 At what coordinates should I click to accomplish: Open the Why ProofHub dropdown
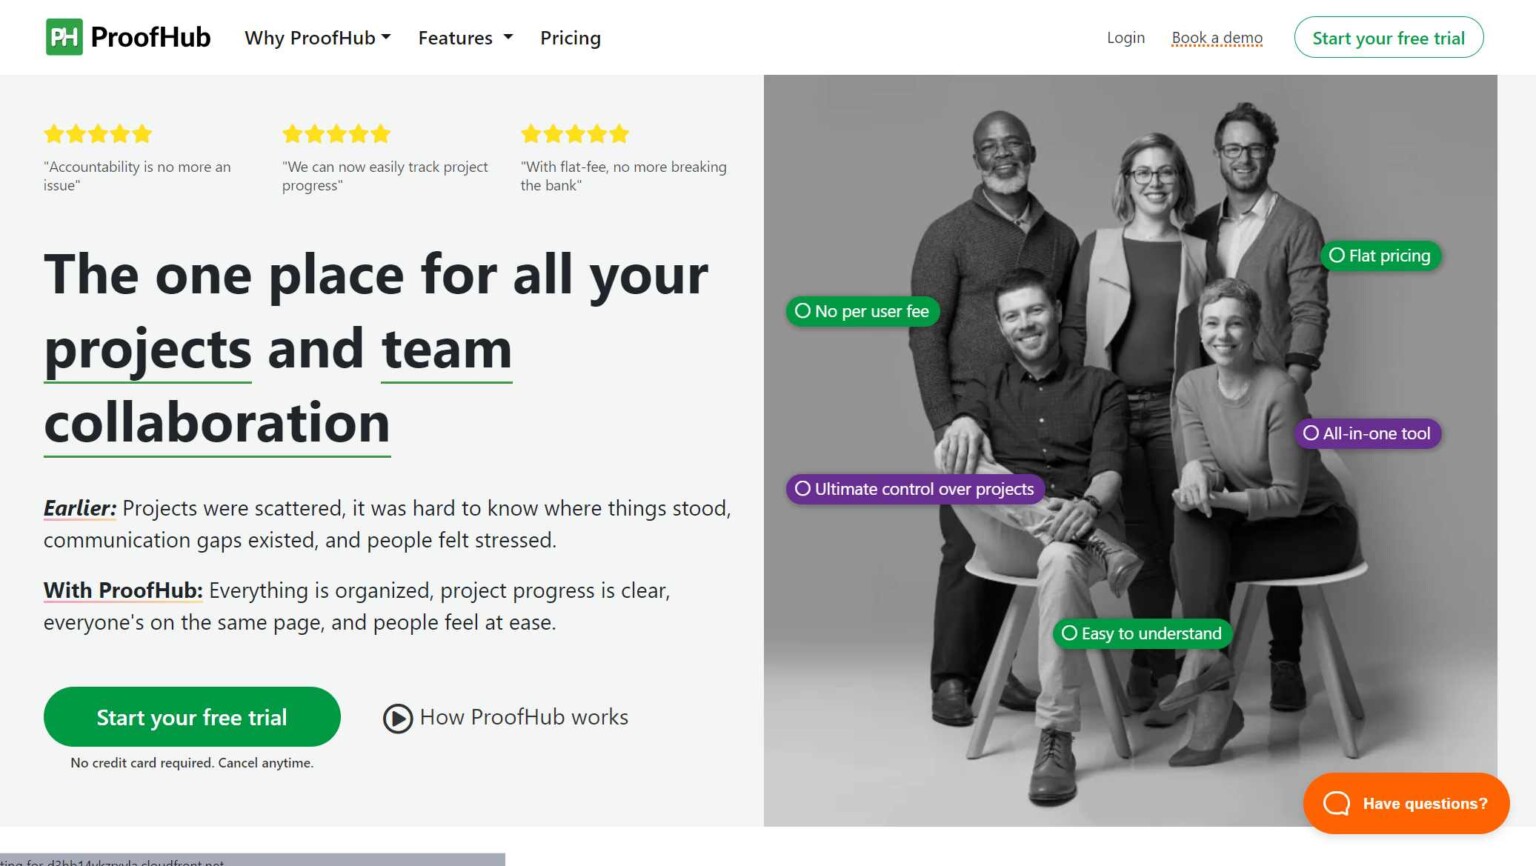click(x=317, y=37)
